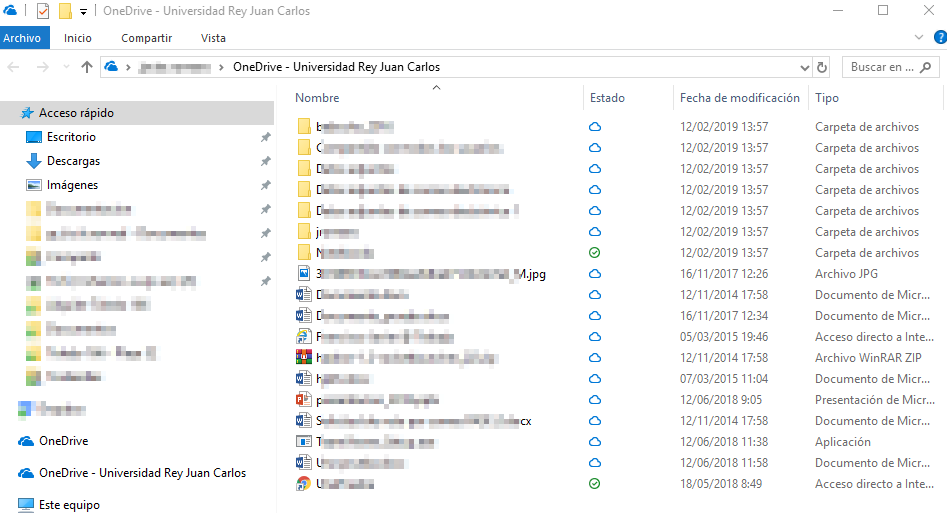Click the PowerPoint presentation file icon

point(304,399)
